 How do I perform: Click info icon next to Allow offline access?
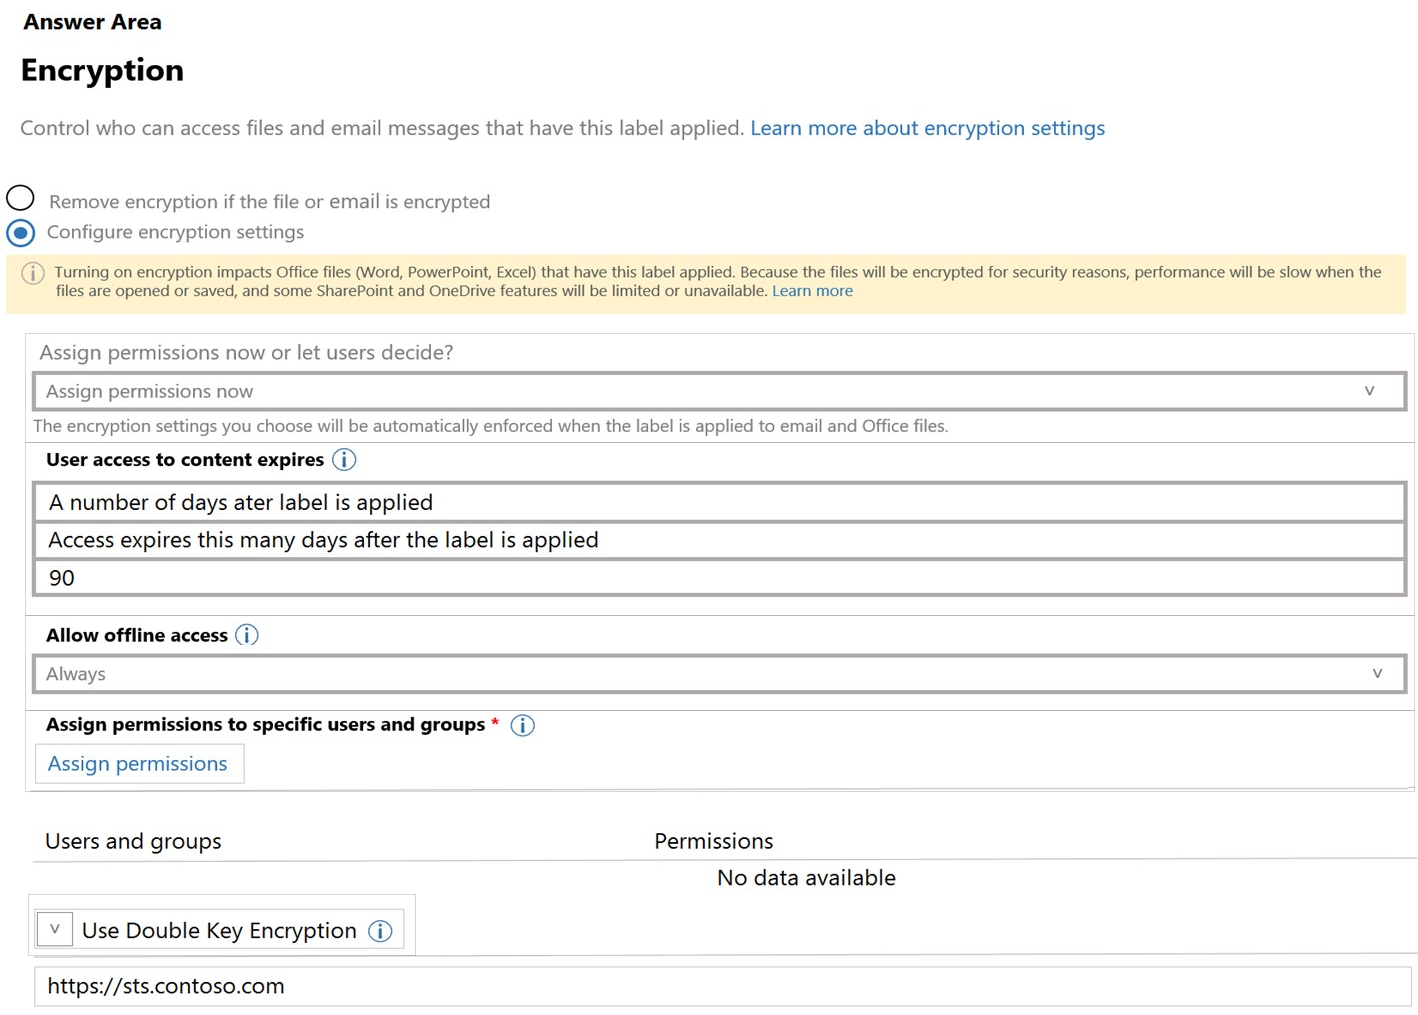(247, 636)
